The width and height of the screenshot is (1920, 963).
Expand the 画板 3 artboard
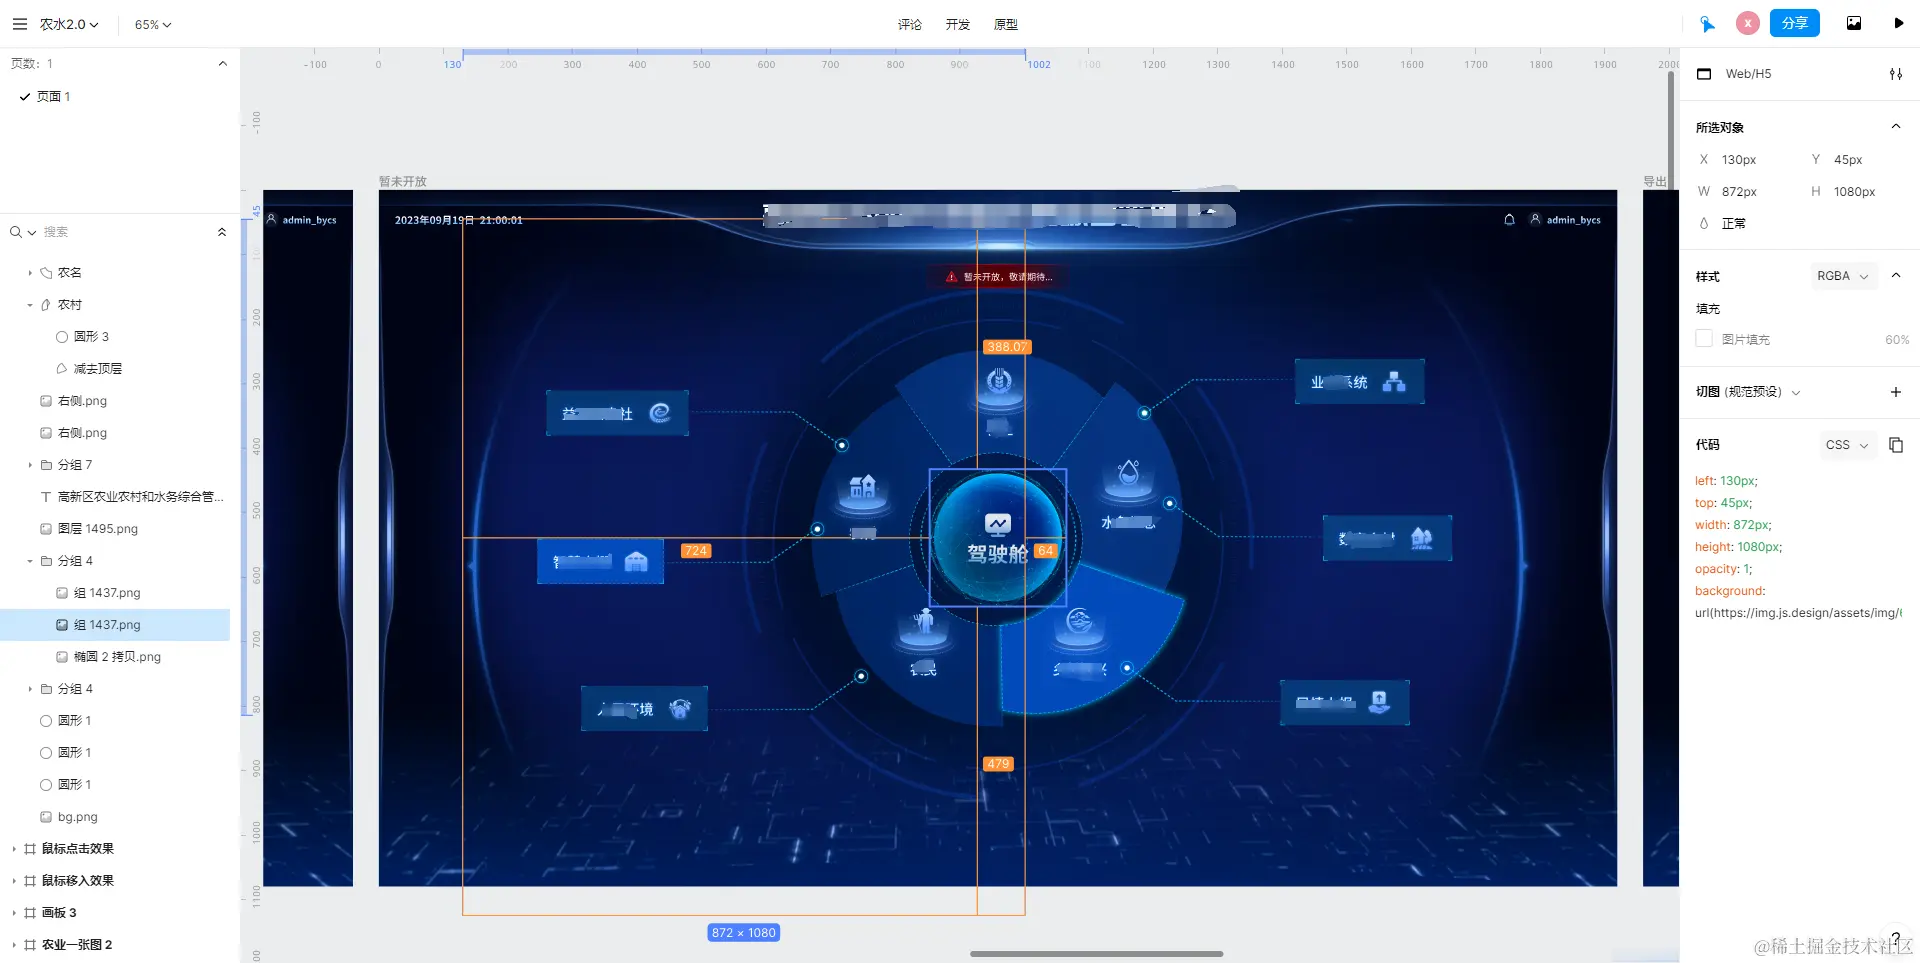tap(14, 912)
